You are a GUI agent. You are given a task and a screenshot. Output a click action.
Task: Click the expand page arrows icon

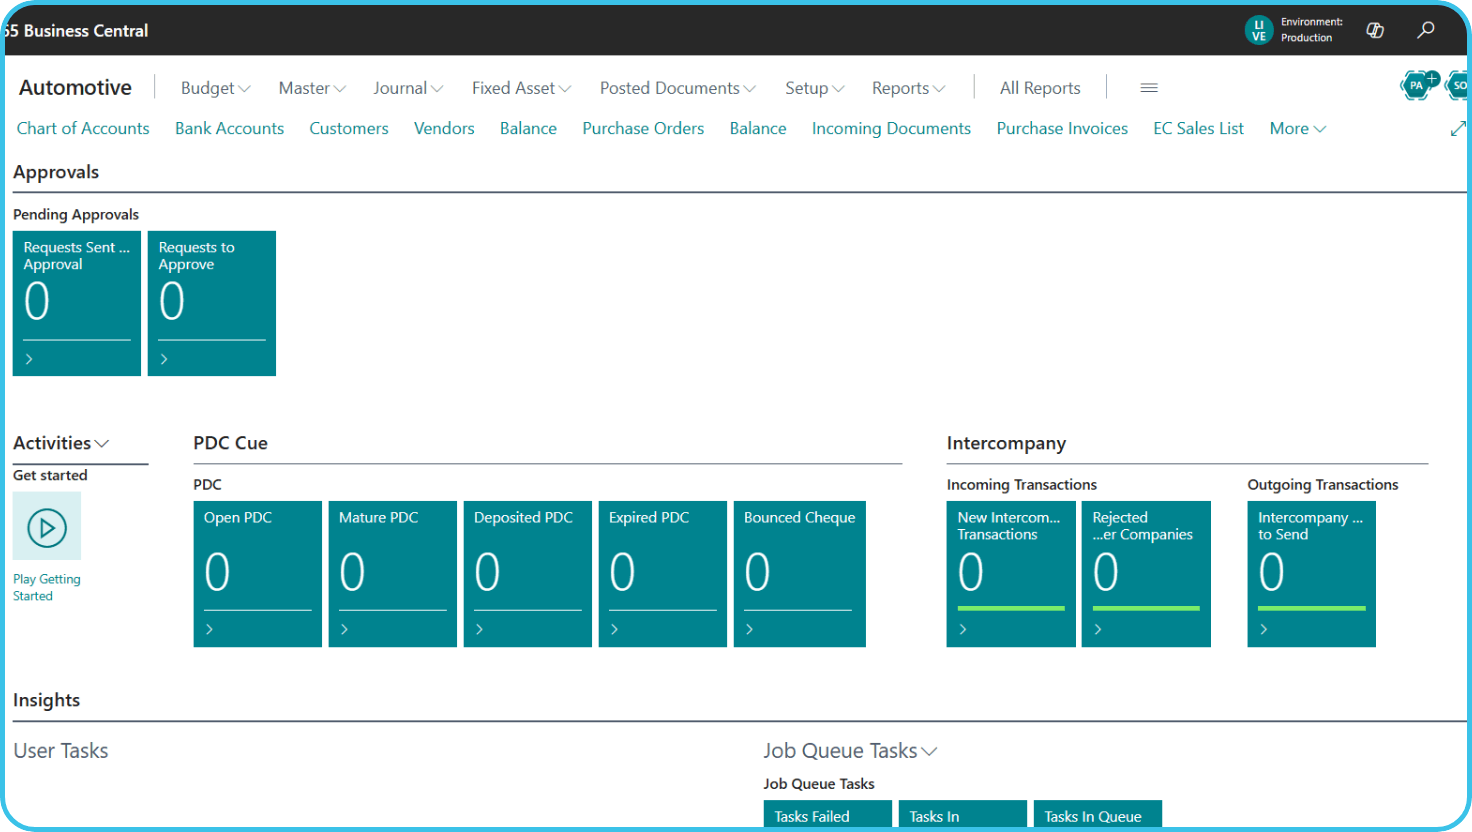(1458, 129)
